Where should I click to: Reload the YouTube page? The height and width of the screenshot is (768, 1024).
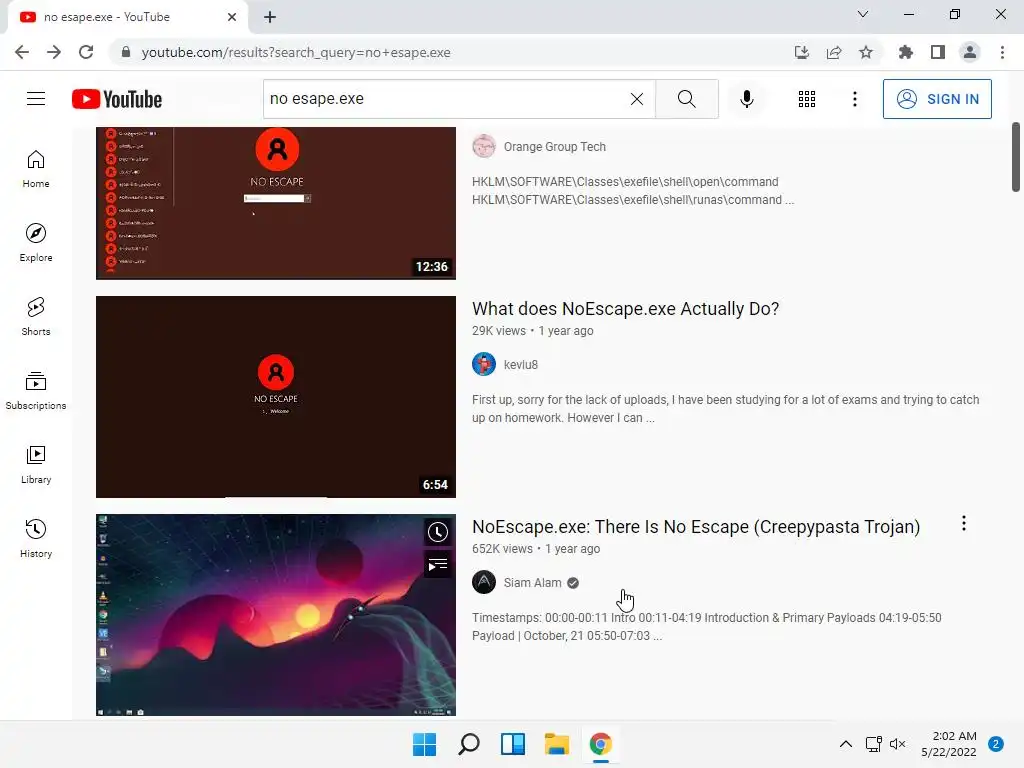(86, 52)
